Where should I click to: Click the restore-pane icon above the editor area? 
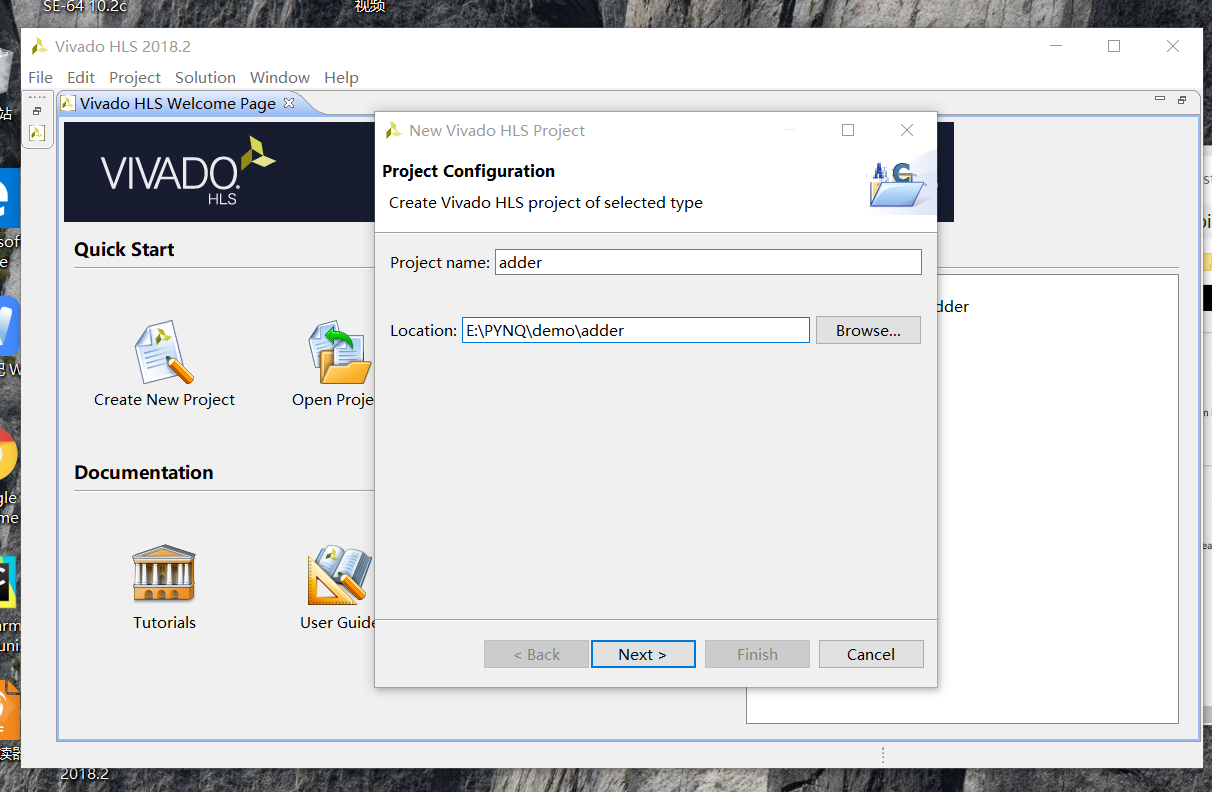[1182, 99]
